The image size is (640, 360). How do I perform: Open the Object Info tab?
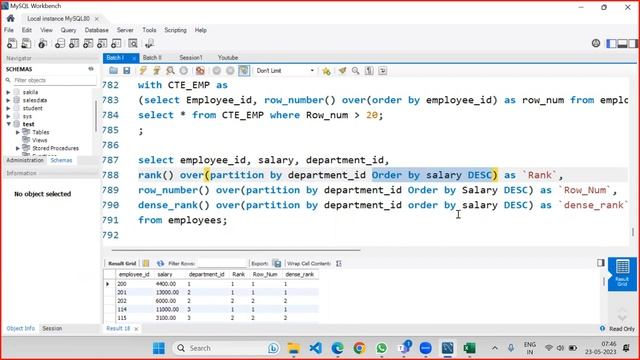click(20, 328)
